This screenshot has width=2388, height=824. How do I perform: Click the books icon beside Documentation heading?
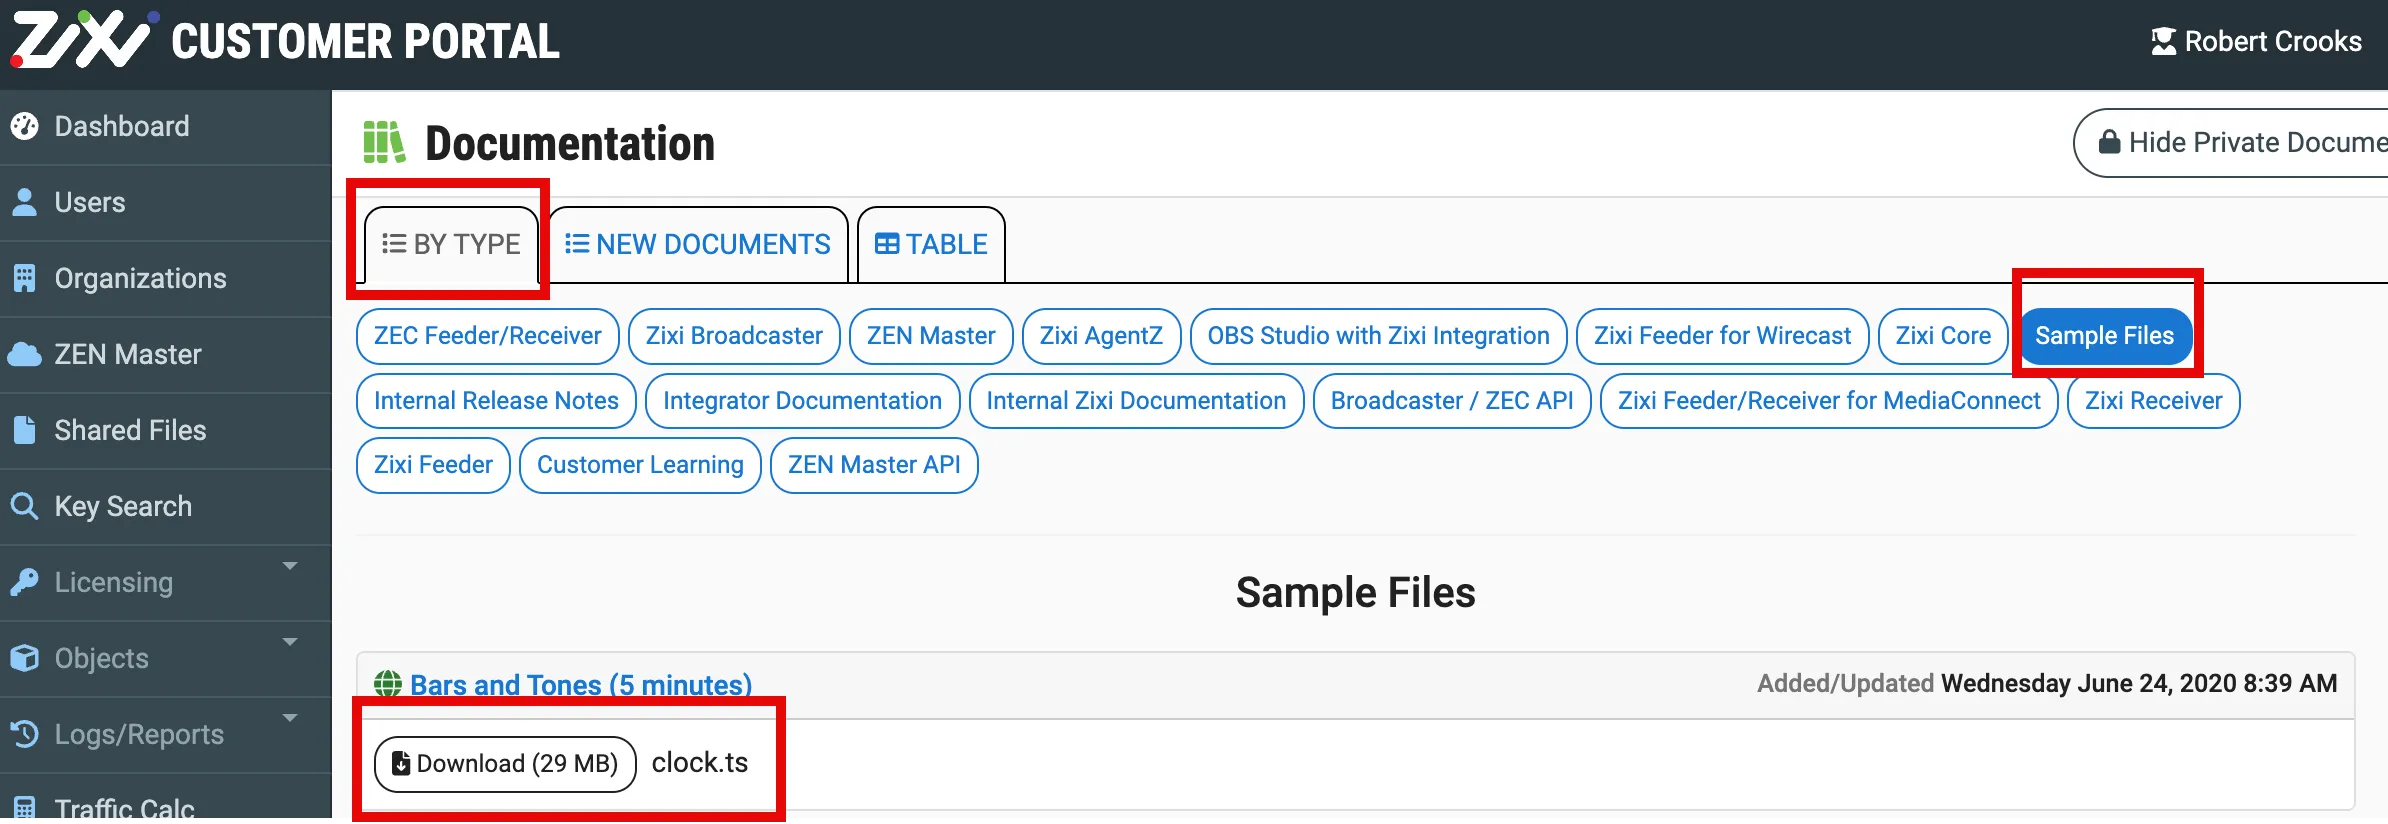pyautogui.click(x=384, y=142)
